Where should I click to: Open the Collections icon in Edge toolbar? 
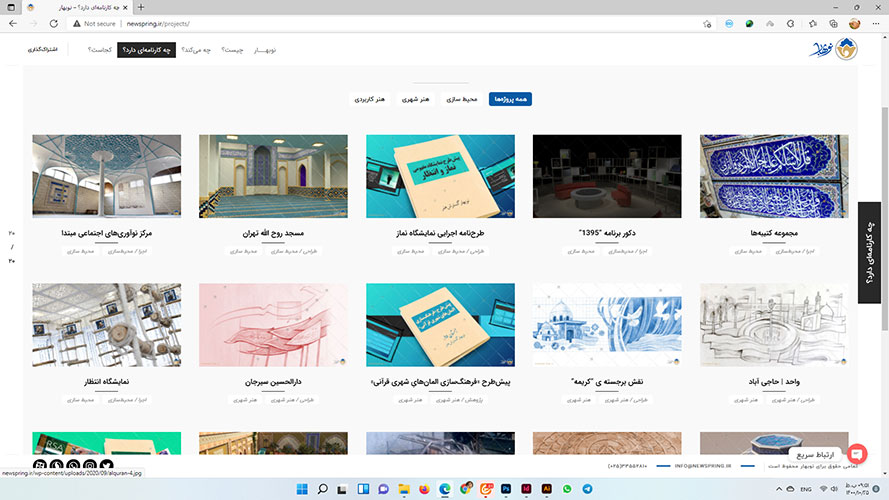tap(833, 24)
